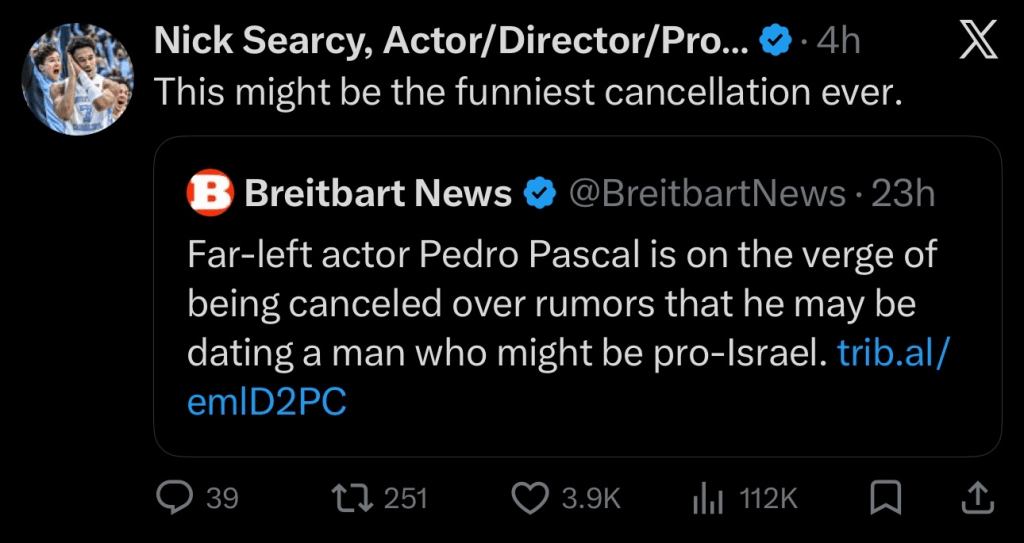Click the 251 reposts count

pyautogui.click(x=405, y=497)
